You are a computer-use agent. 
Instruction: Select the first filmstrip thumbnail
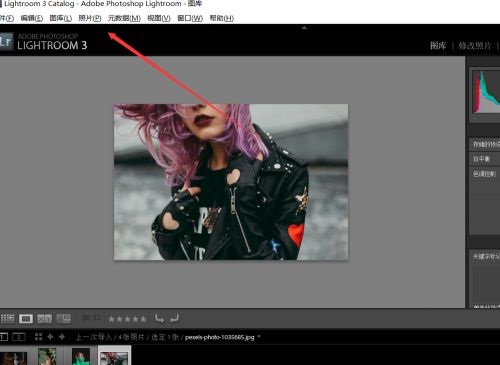13,358
